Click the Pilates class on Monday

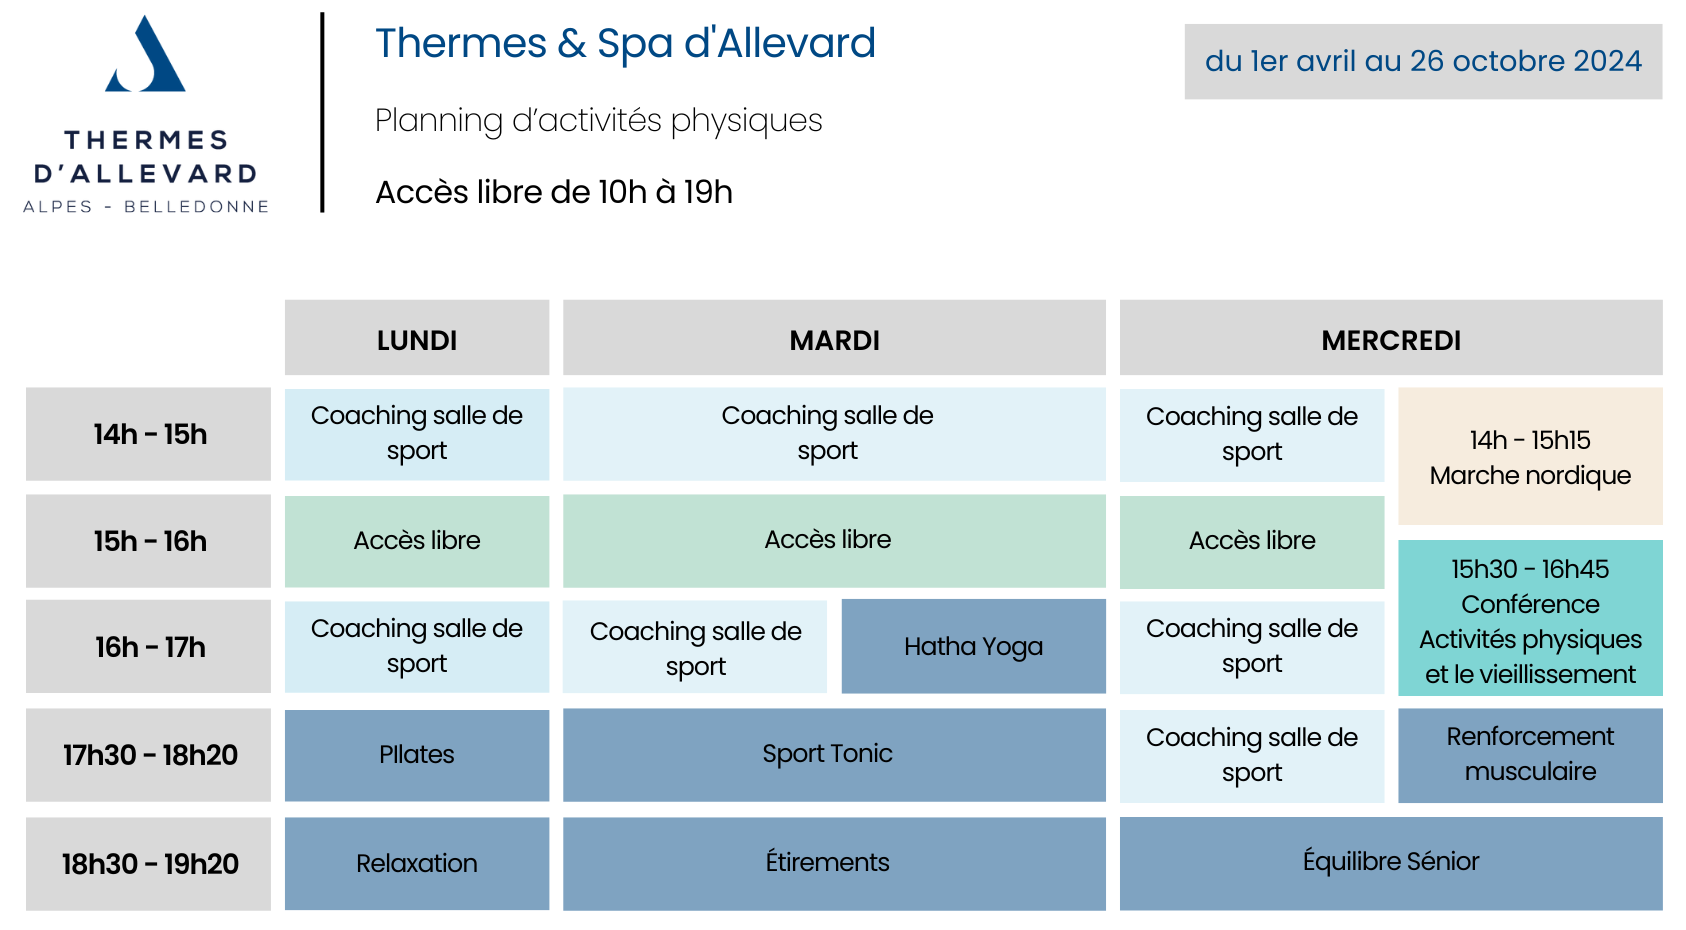417,755
